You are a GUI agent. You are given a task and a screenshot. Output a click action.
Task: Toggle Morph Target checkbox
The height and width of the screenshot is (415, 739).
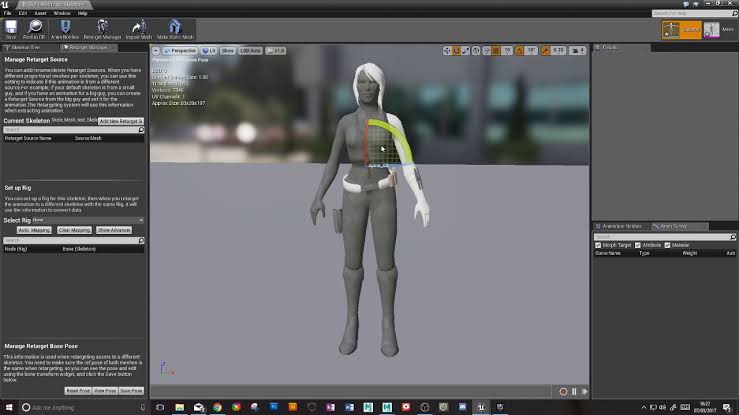tap(598, 245)
